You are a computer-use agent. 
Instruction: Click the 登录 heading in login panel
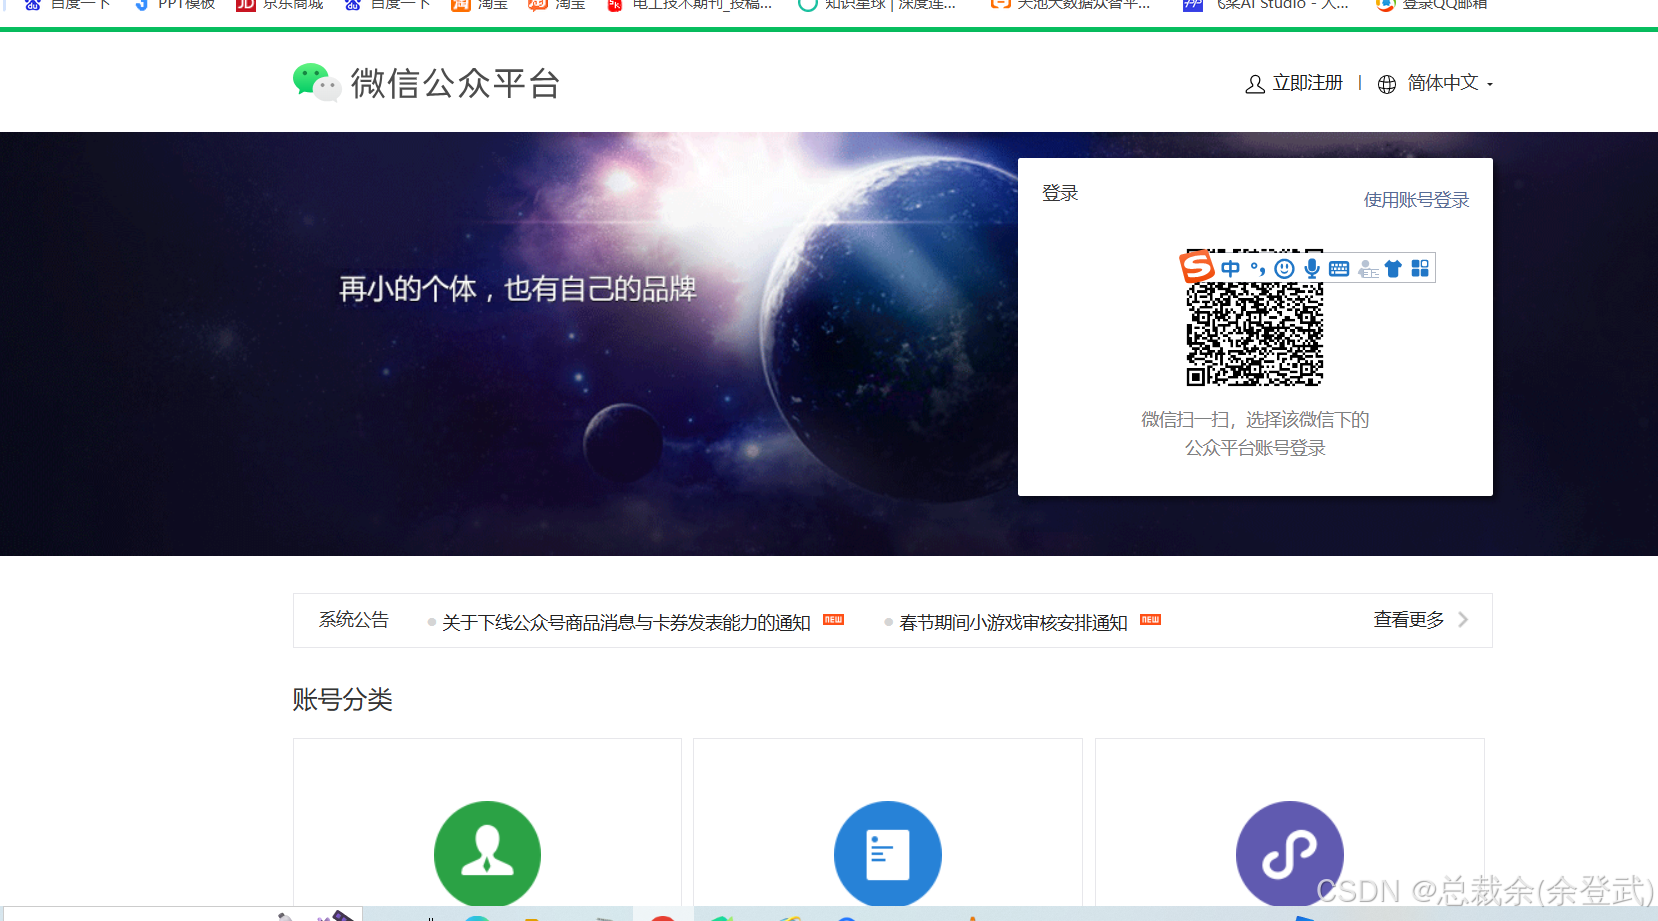click(1060, 193)
